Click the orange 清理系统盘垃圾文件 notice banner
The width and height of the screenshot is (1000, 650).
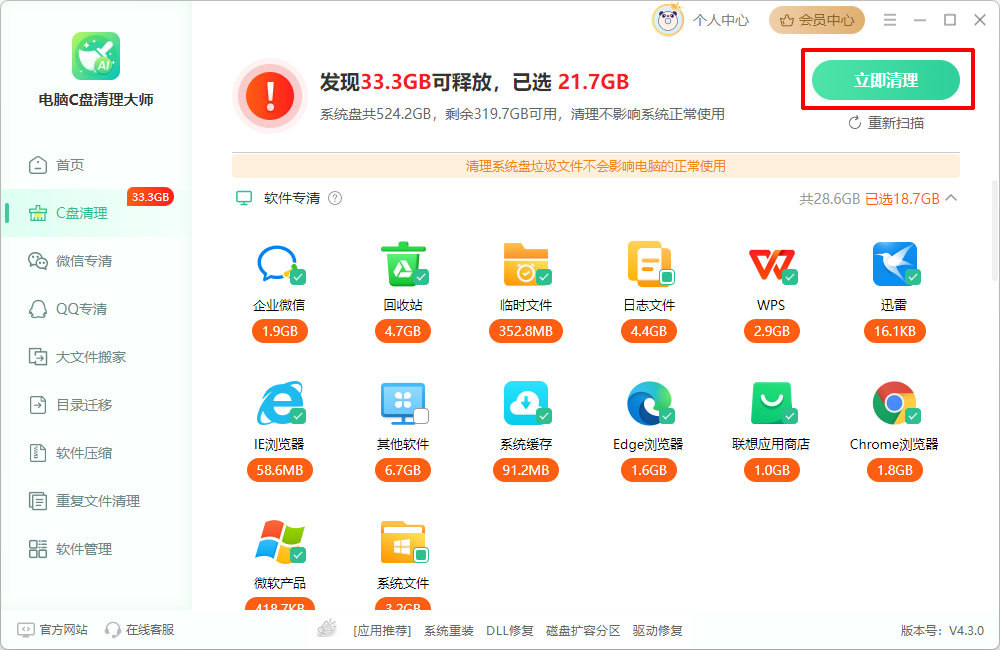pyautogui.click(x=596, y=166)
